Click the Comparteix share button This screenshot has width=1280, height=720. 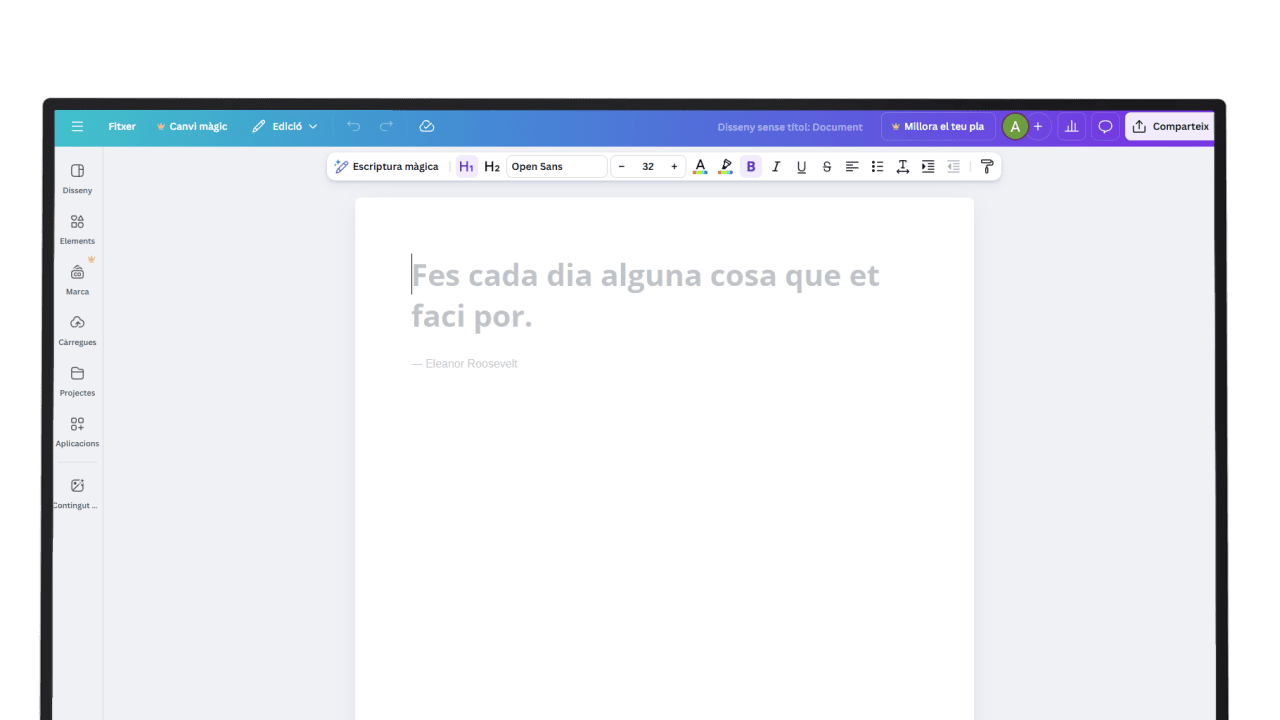(x=1170, y=127)
